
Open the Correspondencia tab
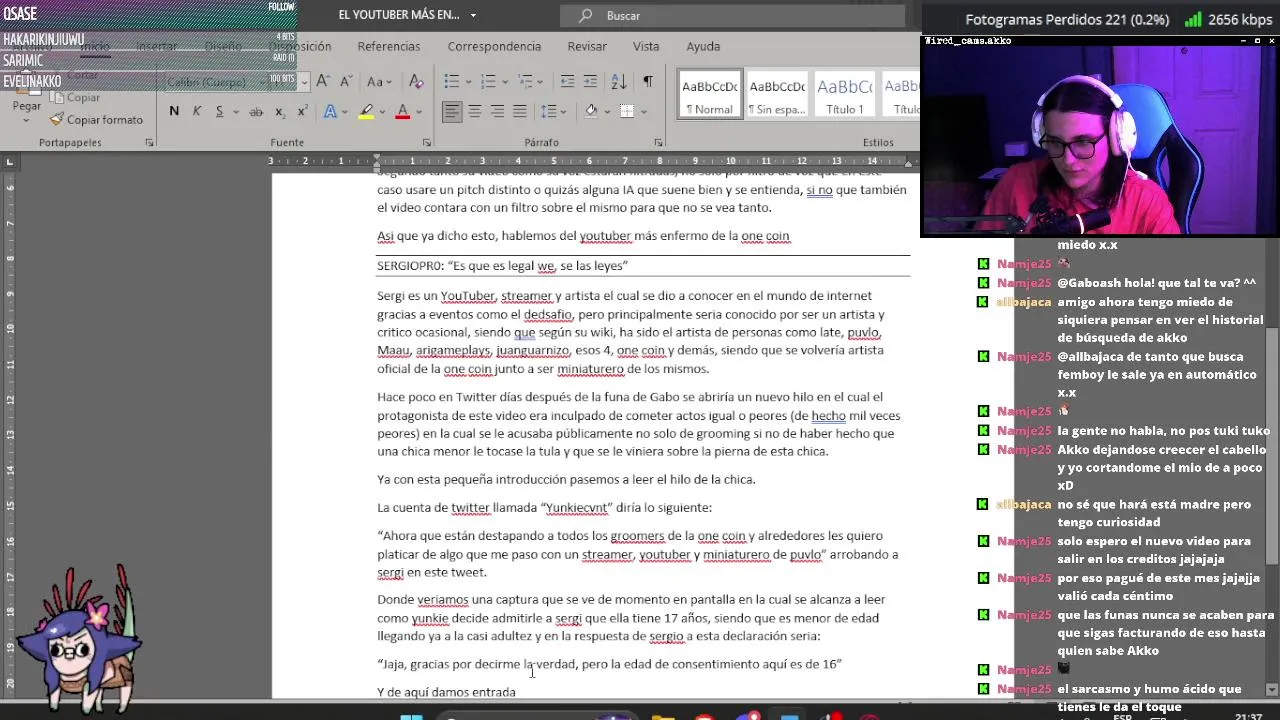pyautogui.click(x=494, y=46)
